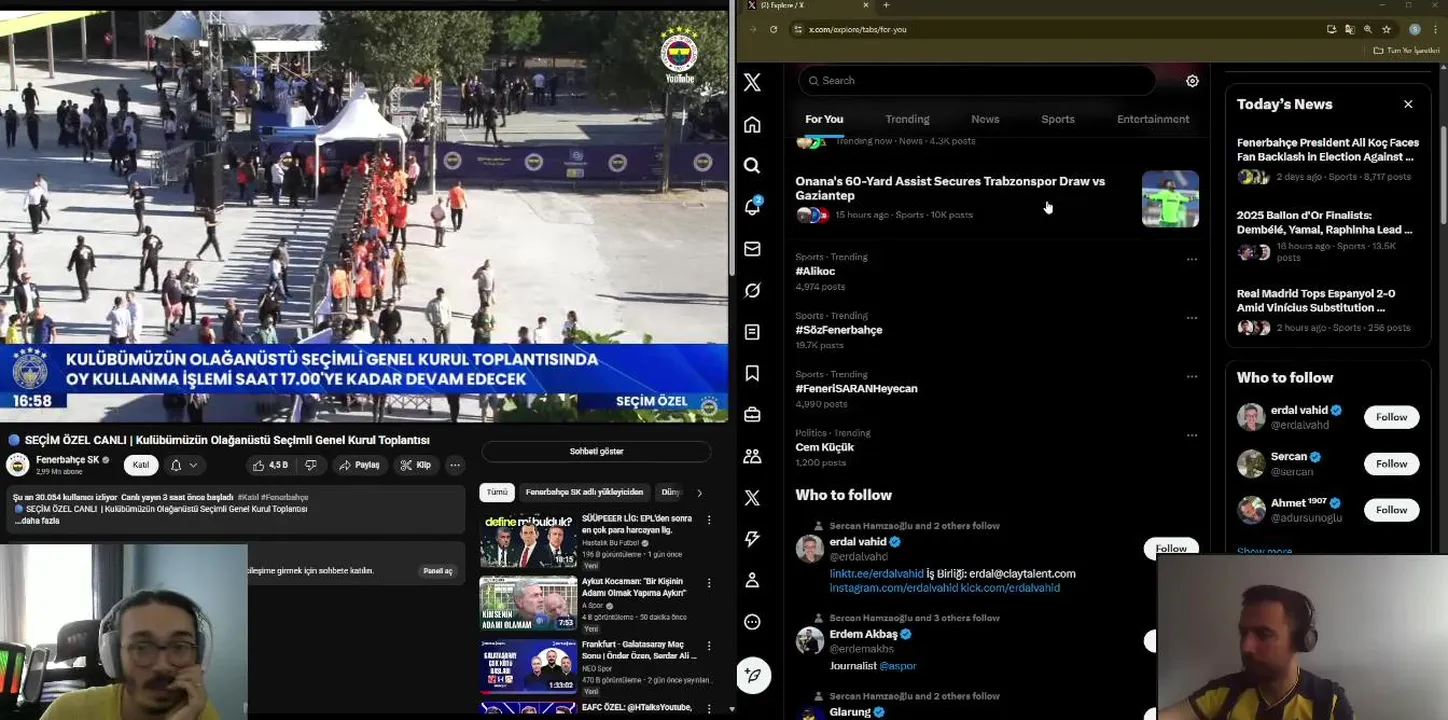Open Lists icon in X sidebar
Viewport: 1448px width, 720px height.
(752, 332)
